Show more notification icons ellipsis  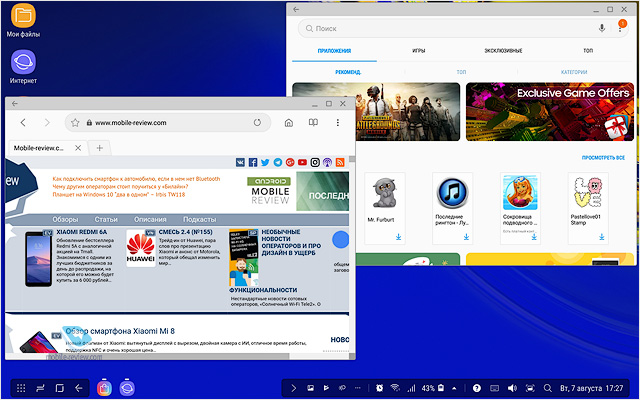[x=358, y=388]
